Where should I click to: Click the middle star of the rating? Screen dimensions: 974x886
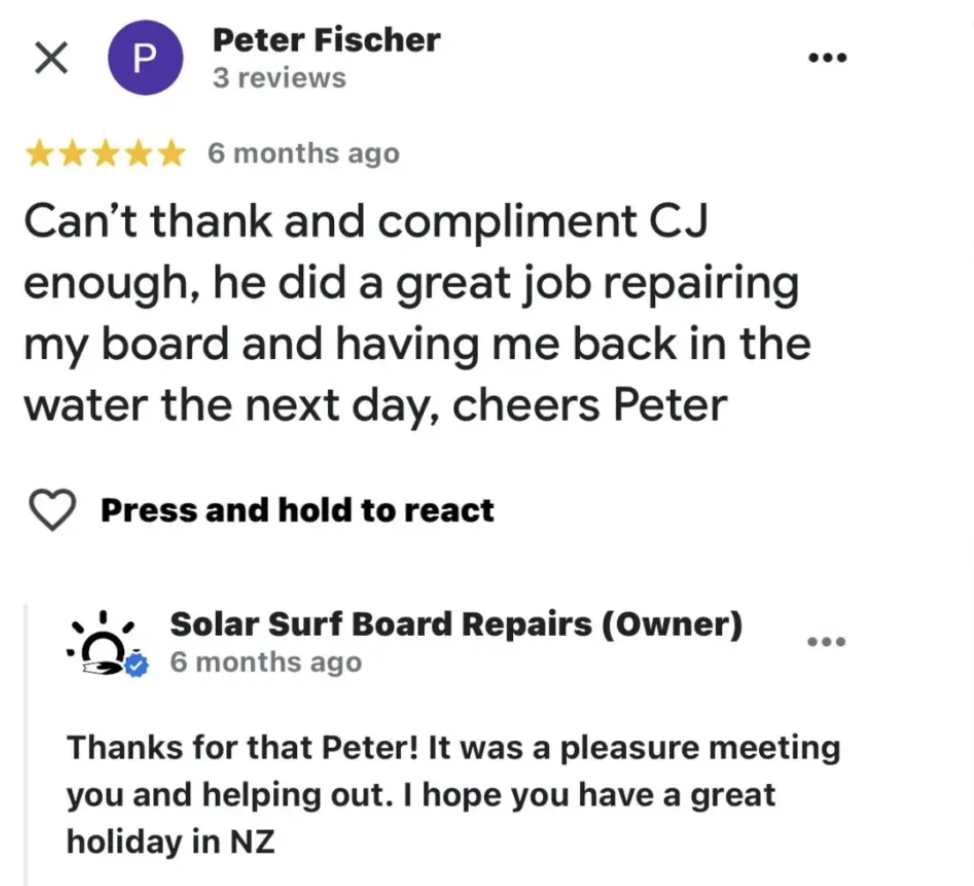coord(106,154)
